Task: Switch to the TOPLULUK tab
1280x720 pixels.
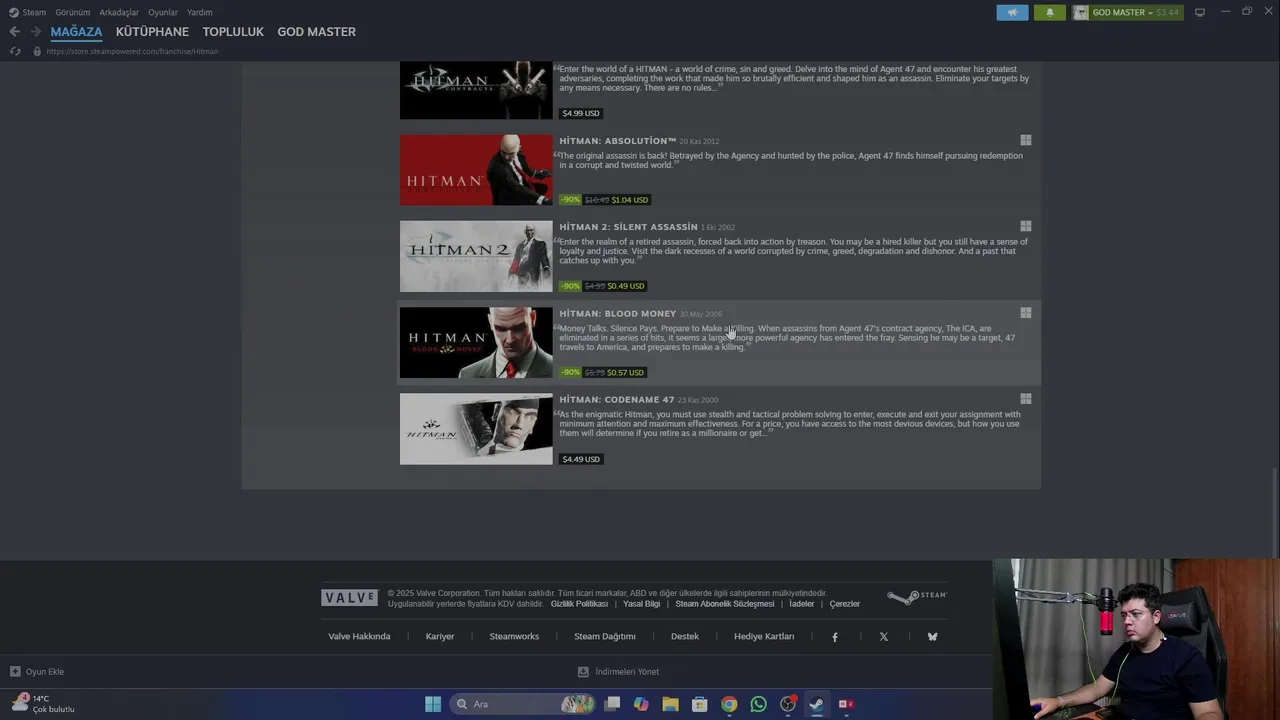Action: click(x=233, y=32)
